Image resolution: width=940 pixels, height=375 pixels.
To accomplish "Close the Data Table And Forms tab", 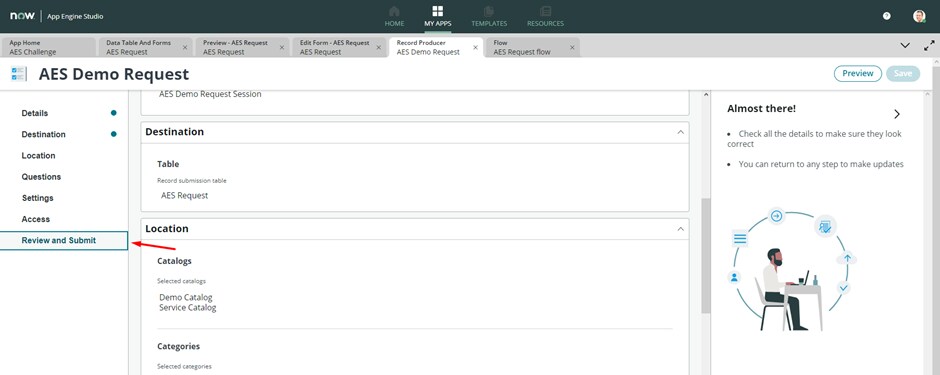I will pos(185,47).
